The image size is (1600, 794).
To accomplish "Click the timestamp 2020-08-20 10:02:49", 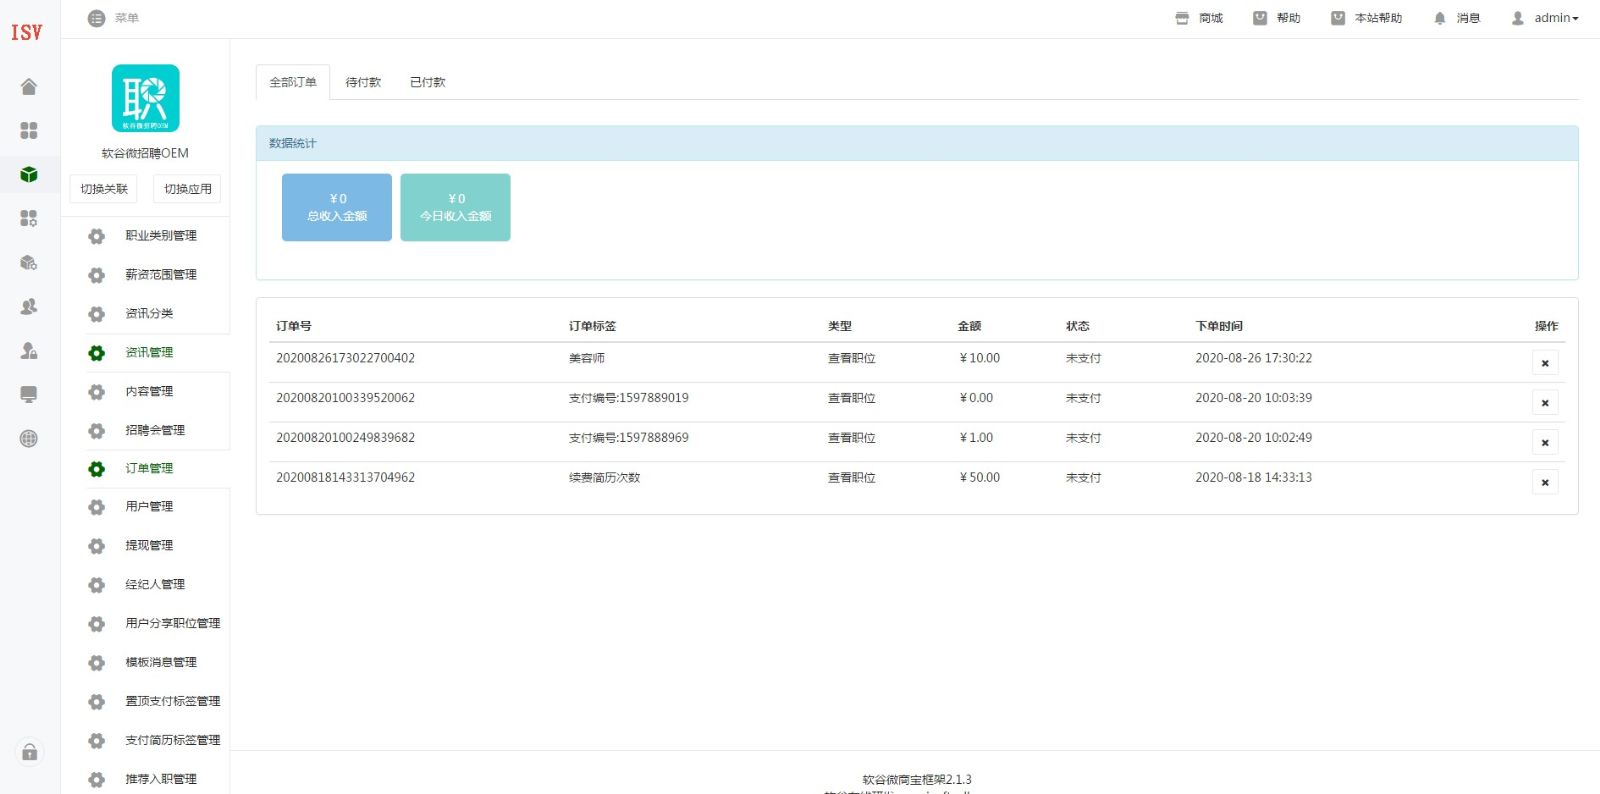I will (1254, 438).
